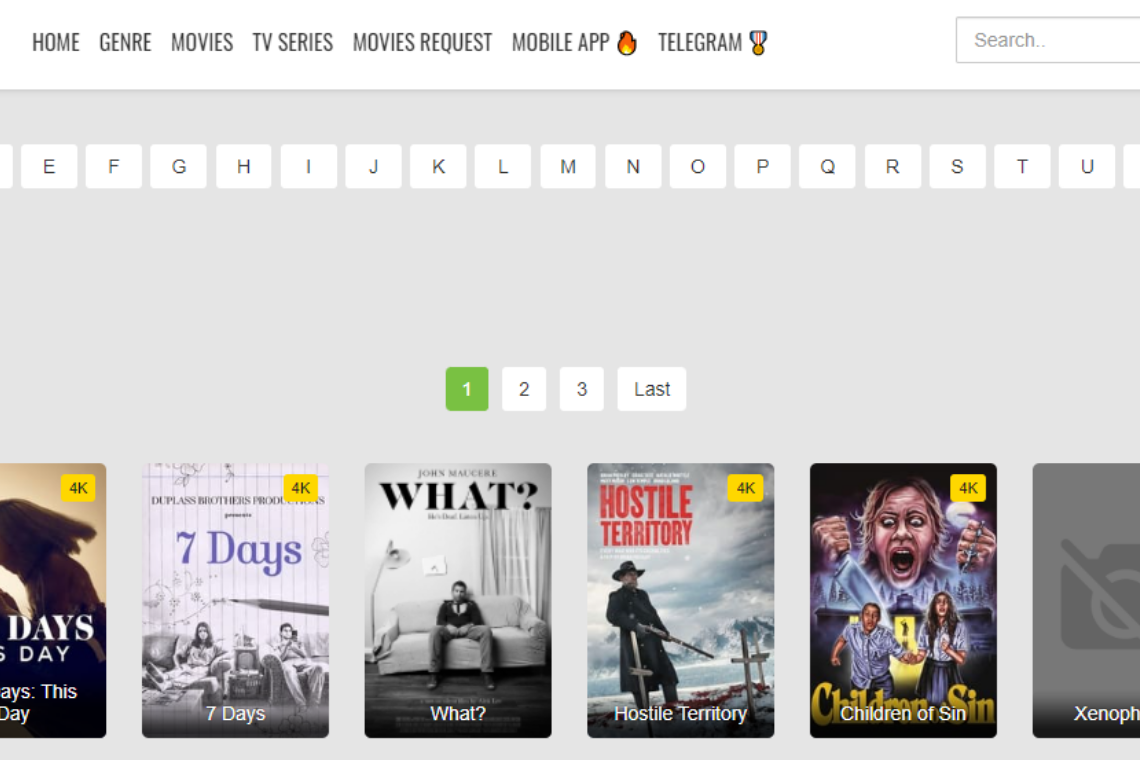This screenshot has width=1140, height=760.
Task: Filter titles by letter J
Action: 374,167
